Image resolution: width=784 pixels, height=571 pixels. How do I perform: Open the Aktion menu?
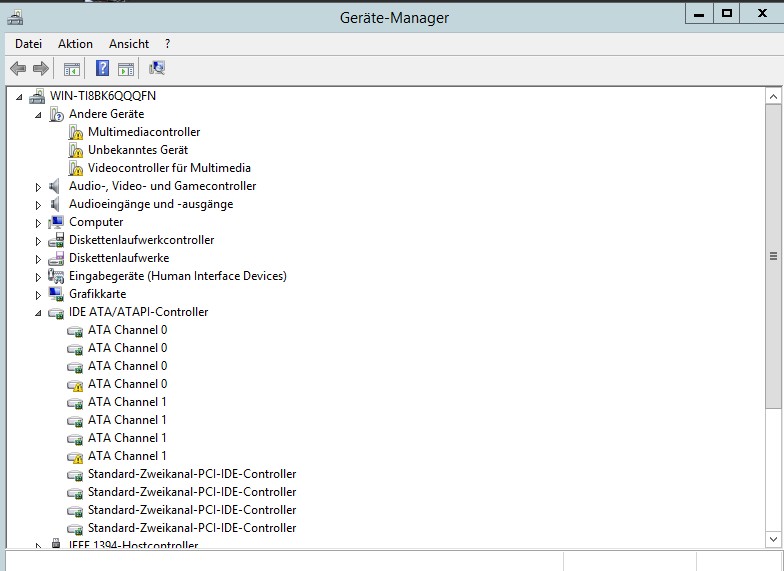75,44
